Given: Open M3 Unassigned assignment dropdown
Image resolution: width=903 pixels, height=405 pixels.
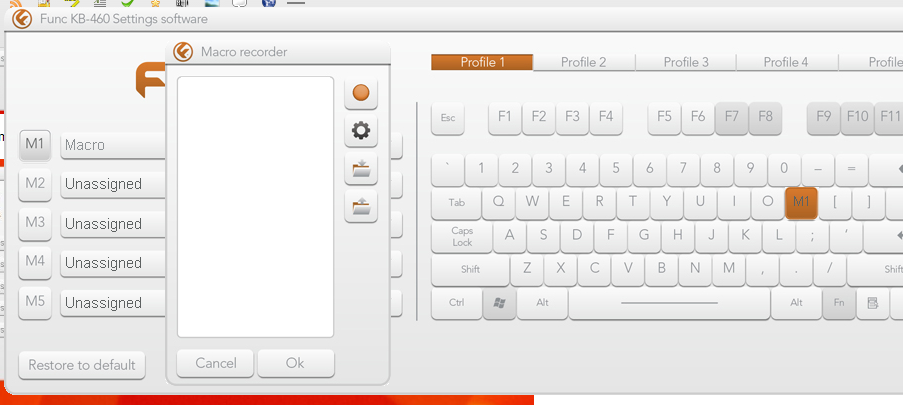Looking at the screenshot, I should click(x=113, y=224).
